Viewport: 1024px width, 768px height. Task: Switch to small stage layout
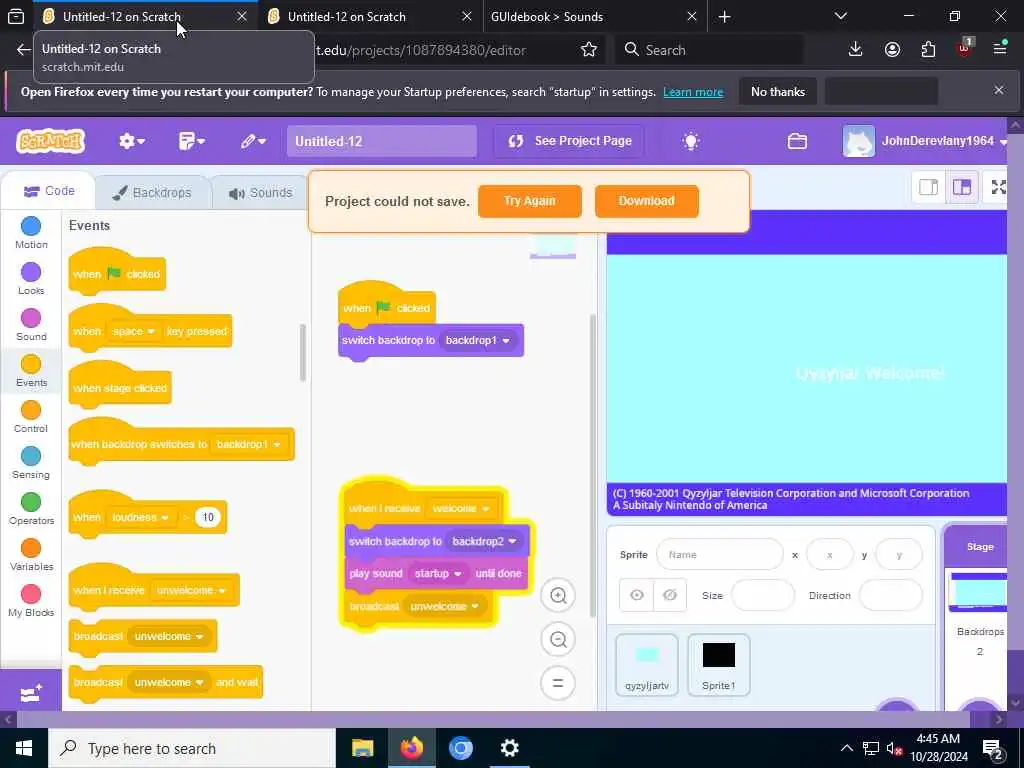(x=928, y=187)
